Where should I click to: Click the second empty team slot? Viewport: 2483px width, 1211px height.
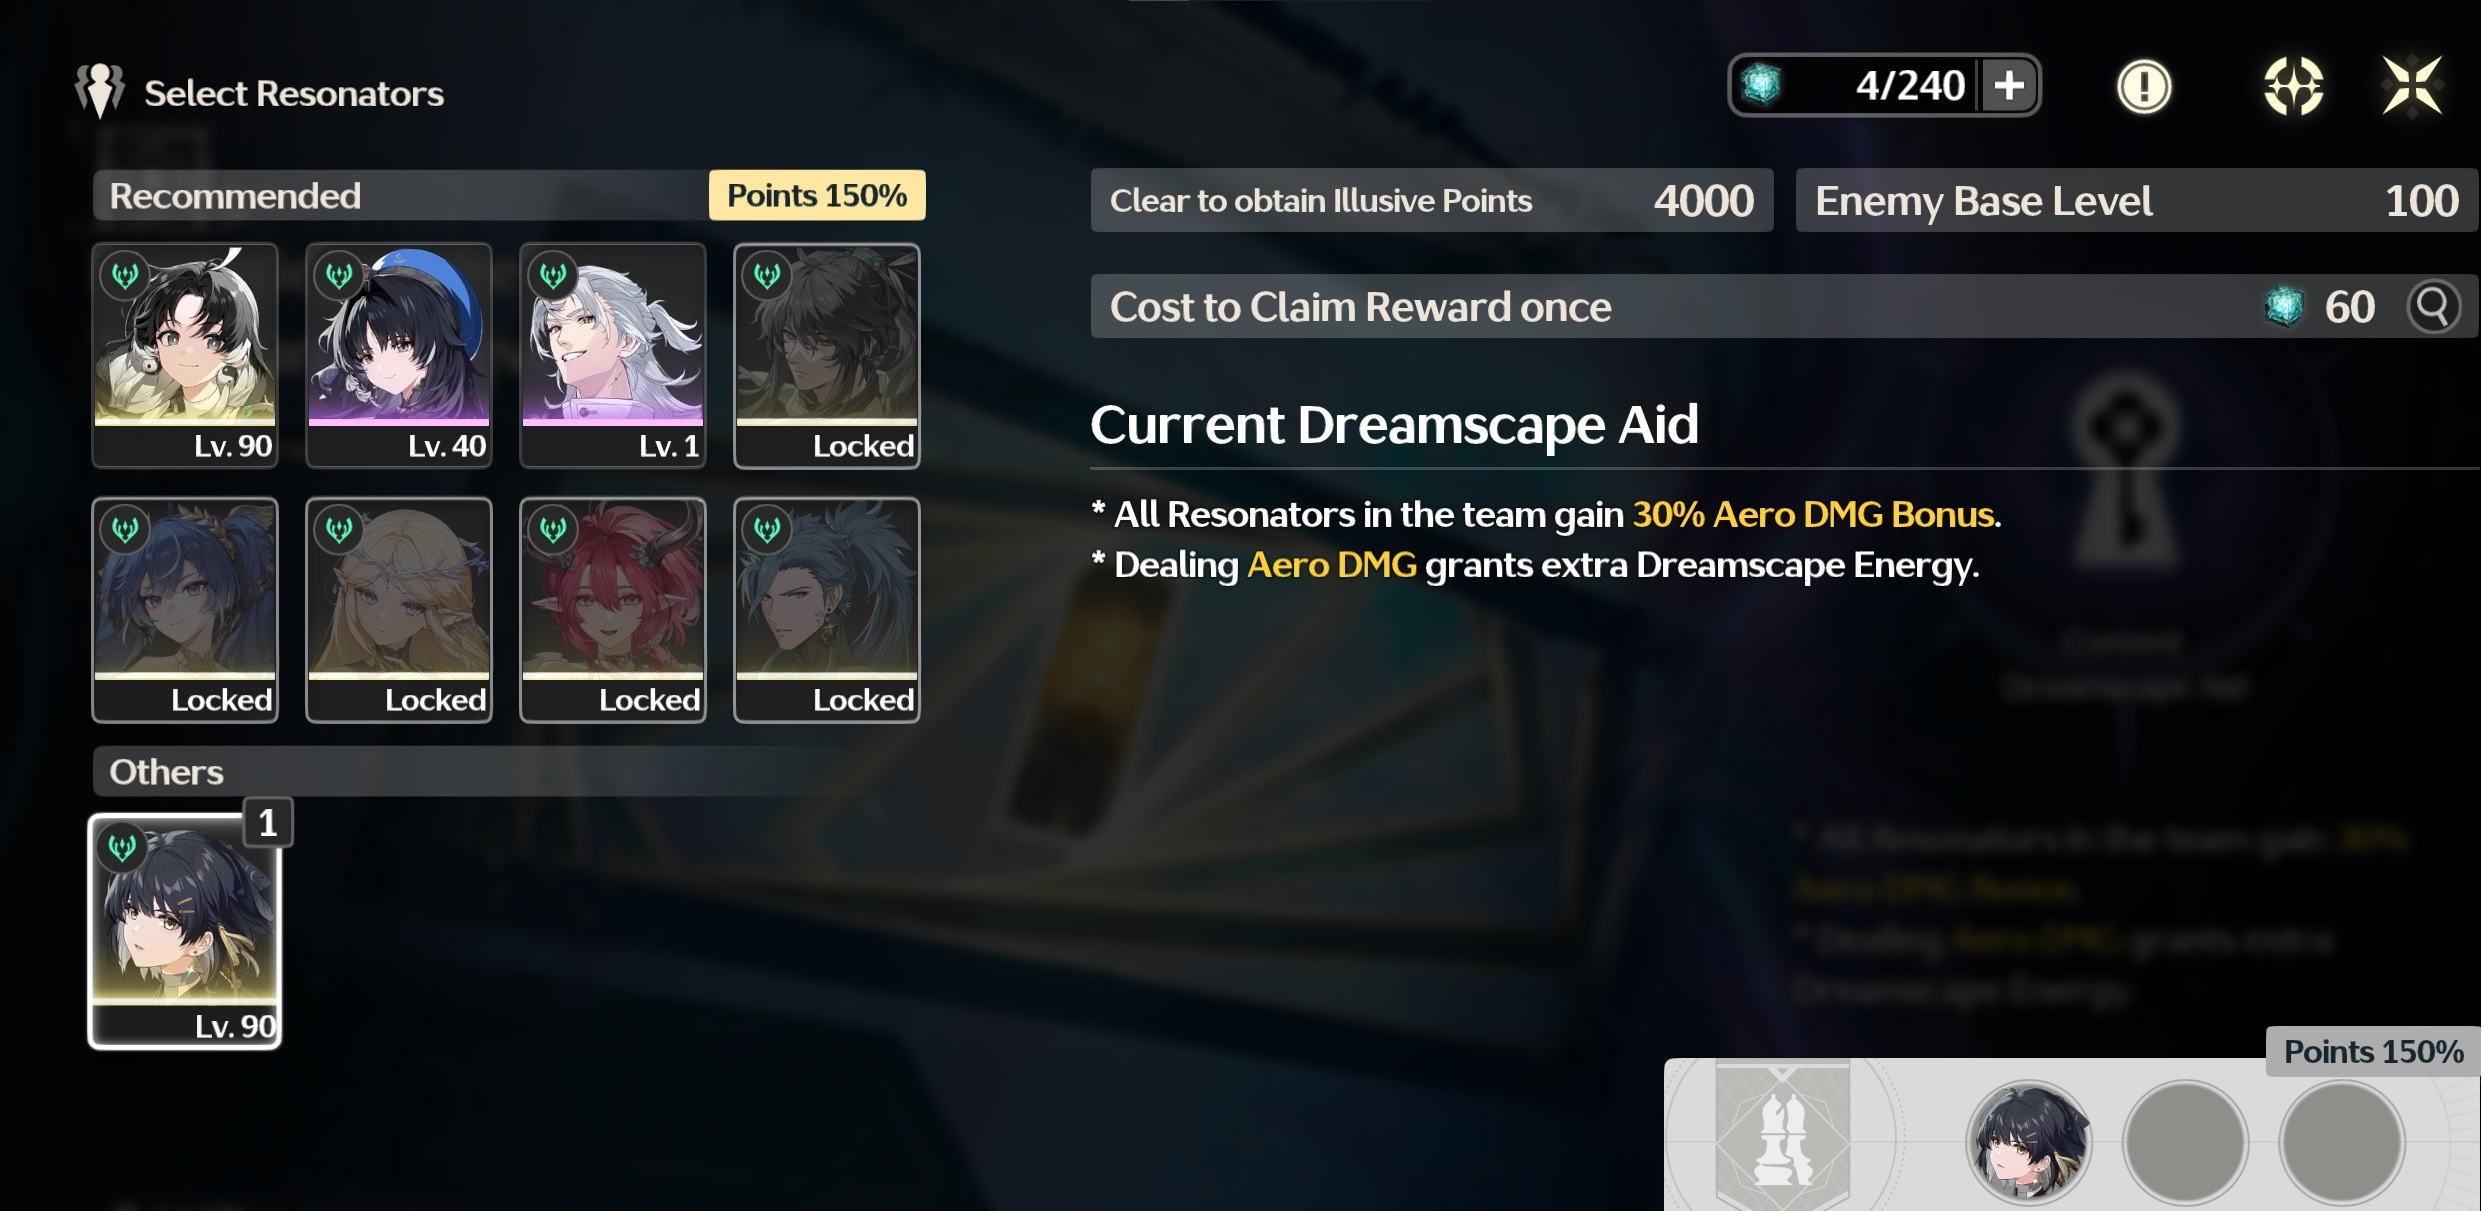[2185, 1141]
